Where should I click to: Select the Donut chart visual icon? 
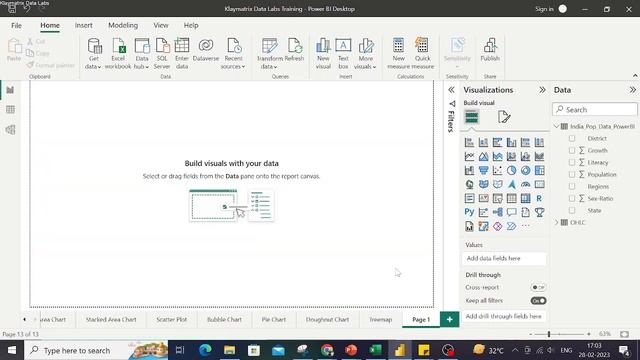(525, 170)
